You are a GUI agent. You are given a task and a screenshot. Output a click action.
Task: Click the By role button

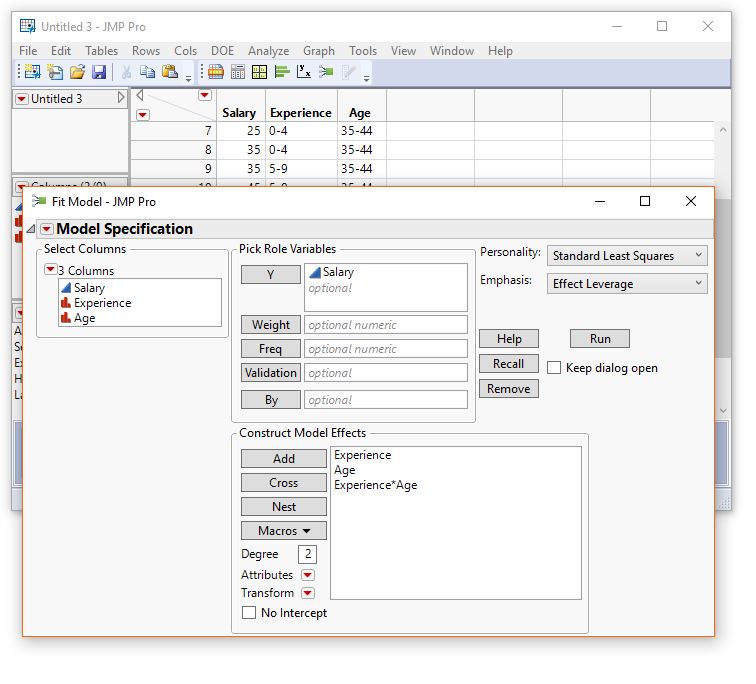pos(270,400)
